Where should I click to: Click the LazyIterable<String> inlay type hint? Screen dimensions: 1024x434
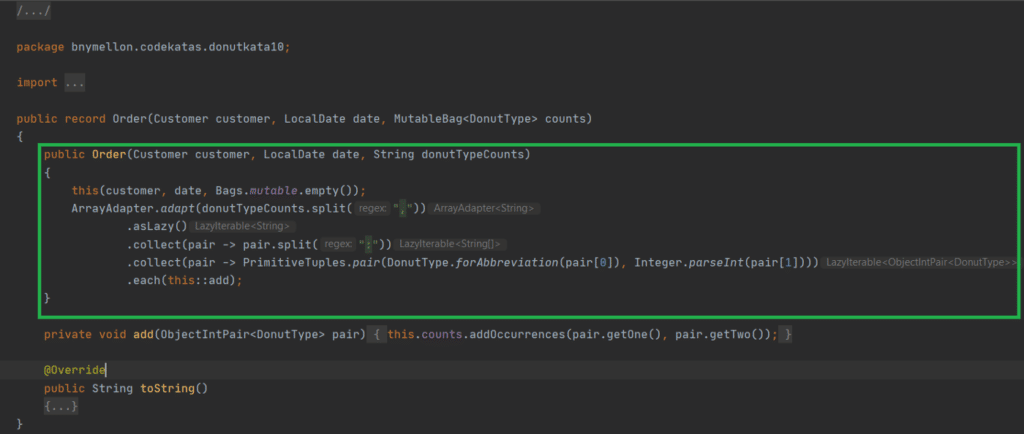pos(242,227)
